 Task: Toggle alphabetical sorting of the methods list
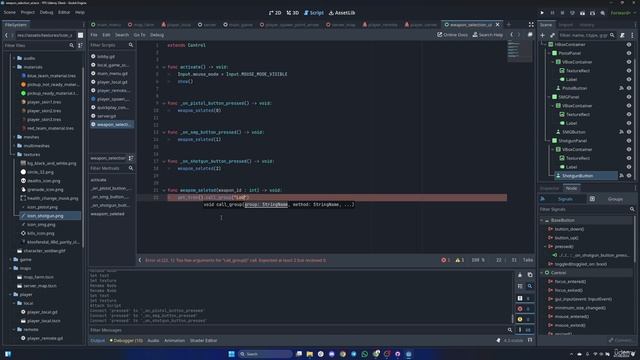[131, 158]
